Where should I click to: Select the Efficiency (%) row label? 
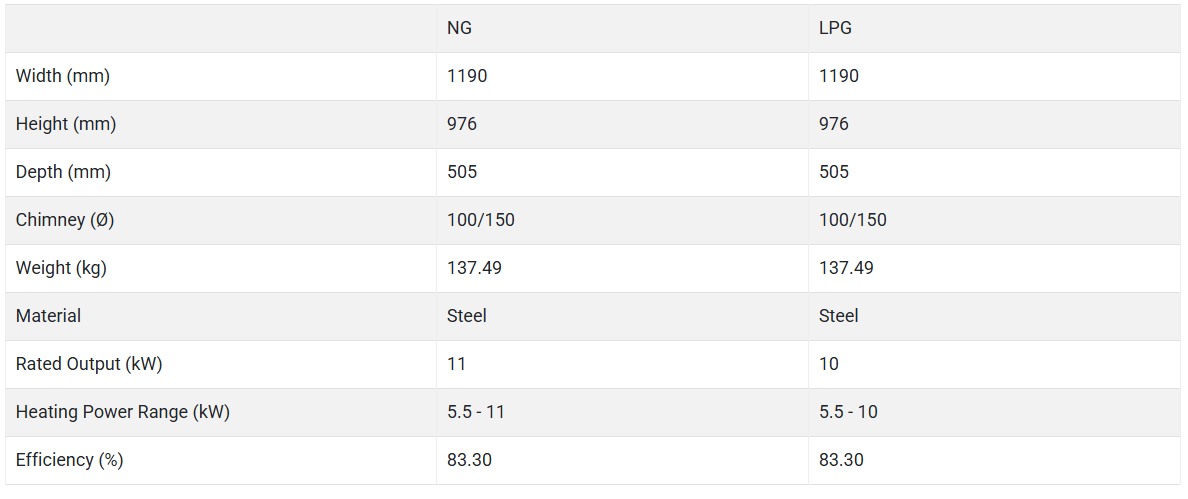tap(69, 460)
